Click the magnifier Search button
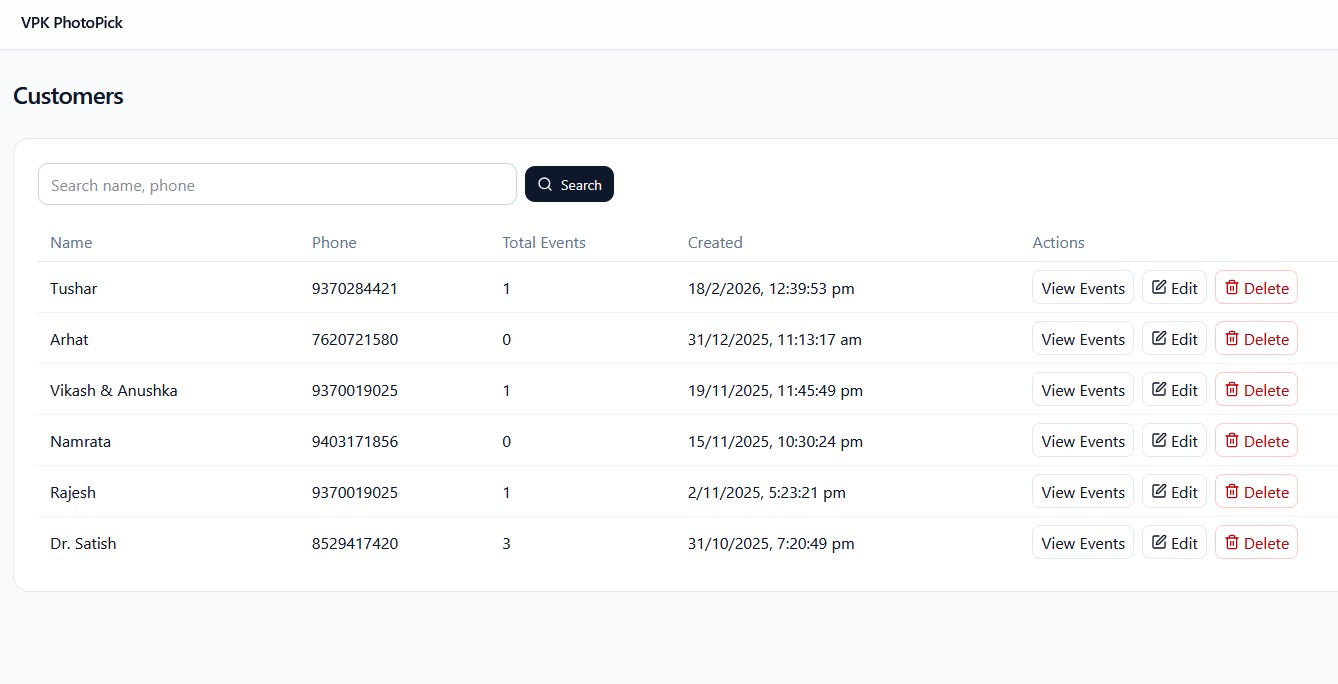This screenshot has width=1338, height=684. (x=569, y=185)
